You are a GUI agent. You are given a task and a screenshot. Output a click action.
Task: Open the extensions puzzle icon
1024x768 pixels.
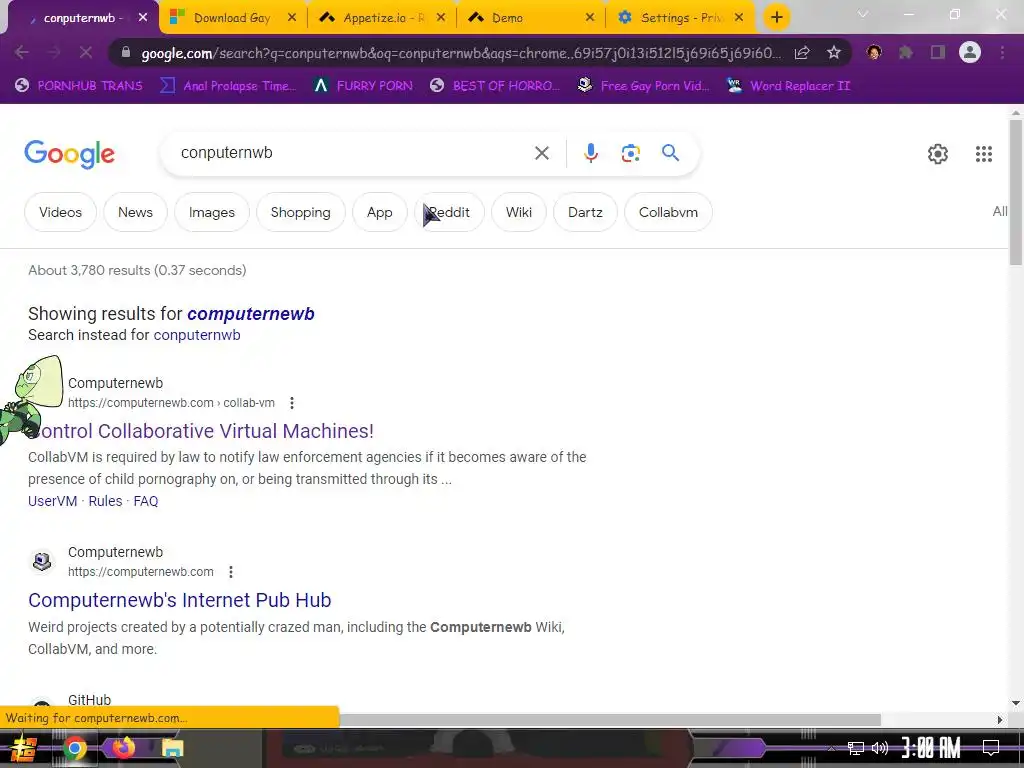tap(906, 53)
